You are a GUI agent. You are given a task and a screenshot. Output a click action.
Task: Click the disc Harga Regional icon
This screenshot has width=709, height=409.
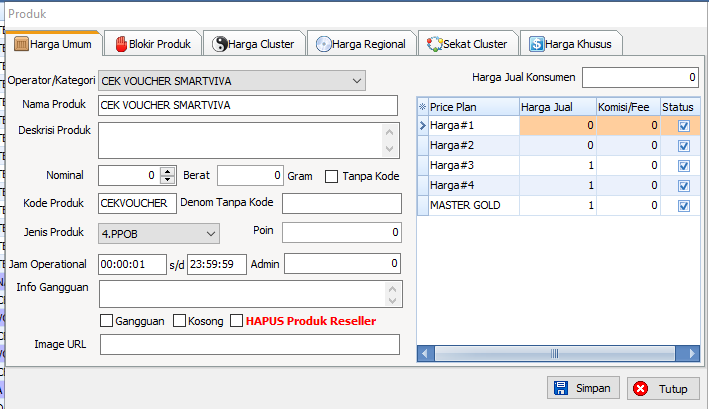323,44
